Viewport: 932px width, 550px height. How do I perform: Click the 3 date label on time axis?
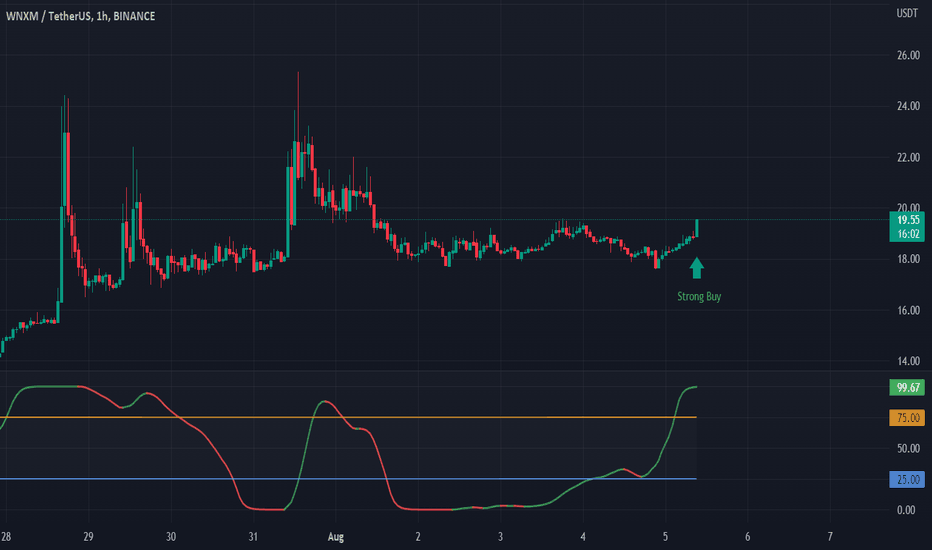(500, 537)
